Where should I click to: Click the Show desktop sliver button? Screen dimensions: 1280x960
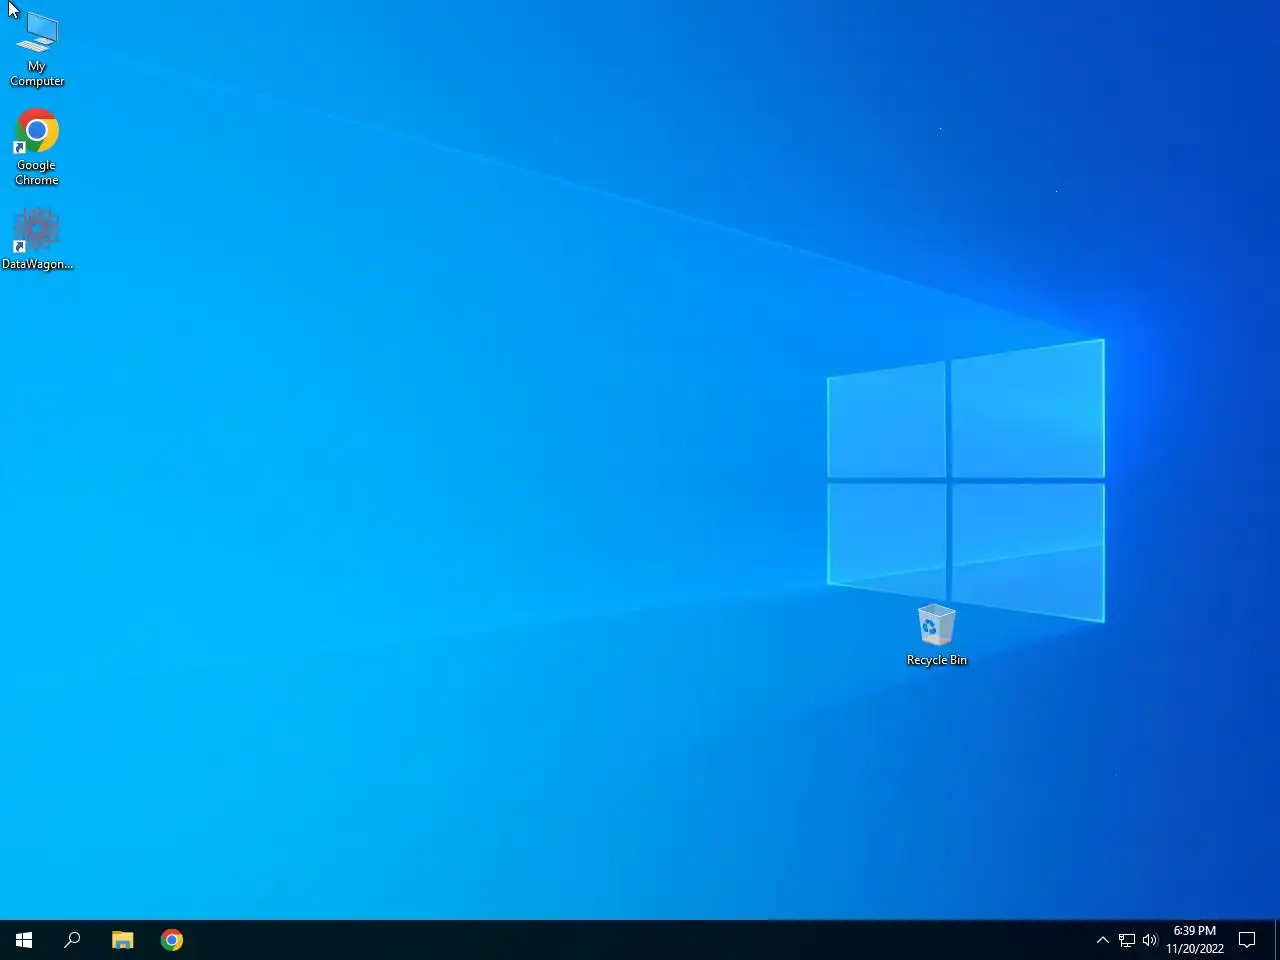coord(1277,940)
